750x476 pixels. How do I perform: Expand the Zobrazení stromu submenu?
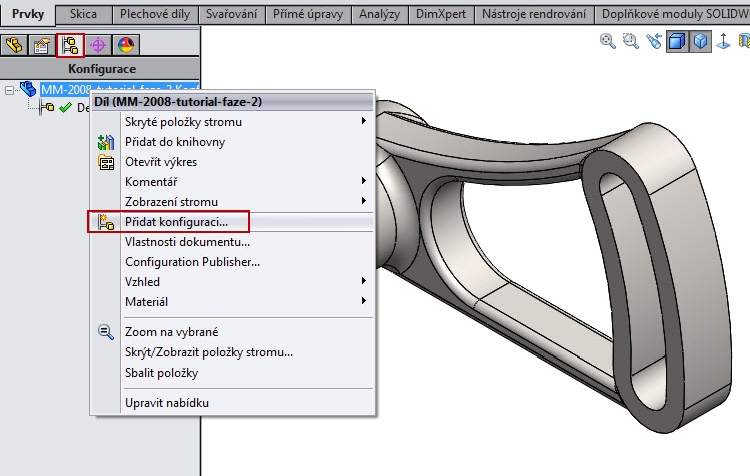point(364,201)
